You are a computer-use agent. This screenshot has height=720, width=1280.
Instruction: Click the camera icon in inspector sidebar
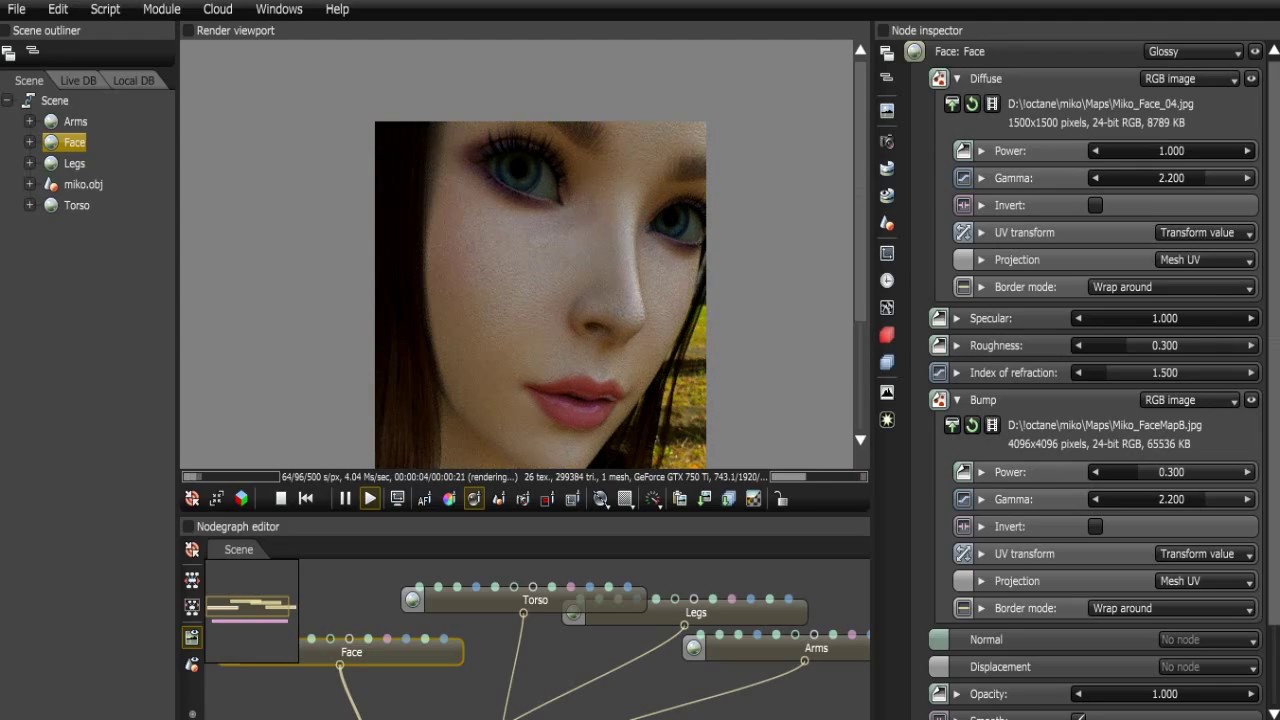(887, 142)
